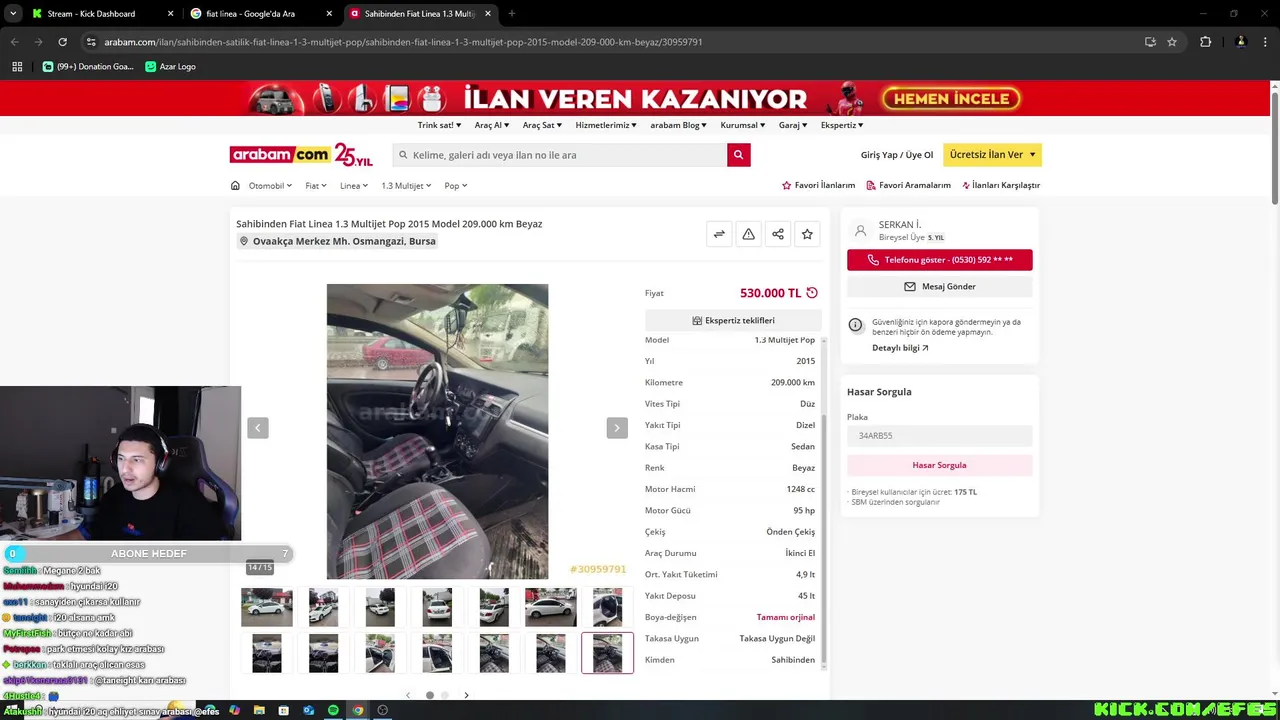Viewport: 1280px width, 720px height.
Task: Add the listing to favorites with the star icon
Action: 807,234
